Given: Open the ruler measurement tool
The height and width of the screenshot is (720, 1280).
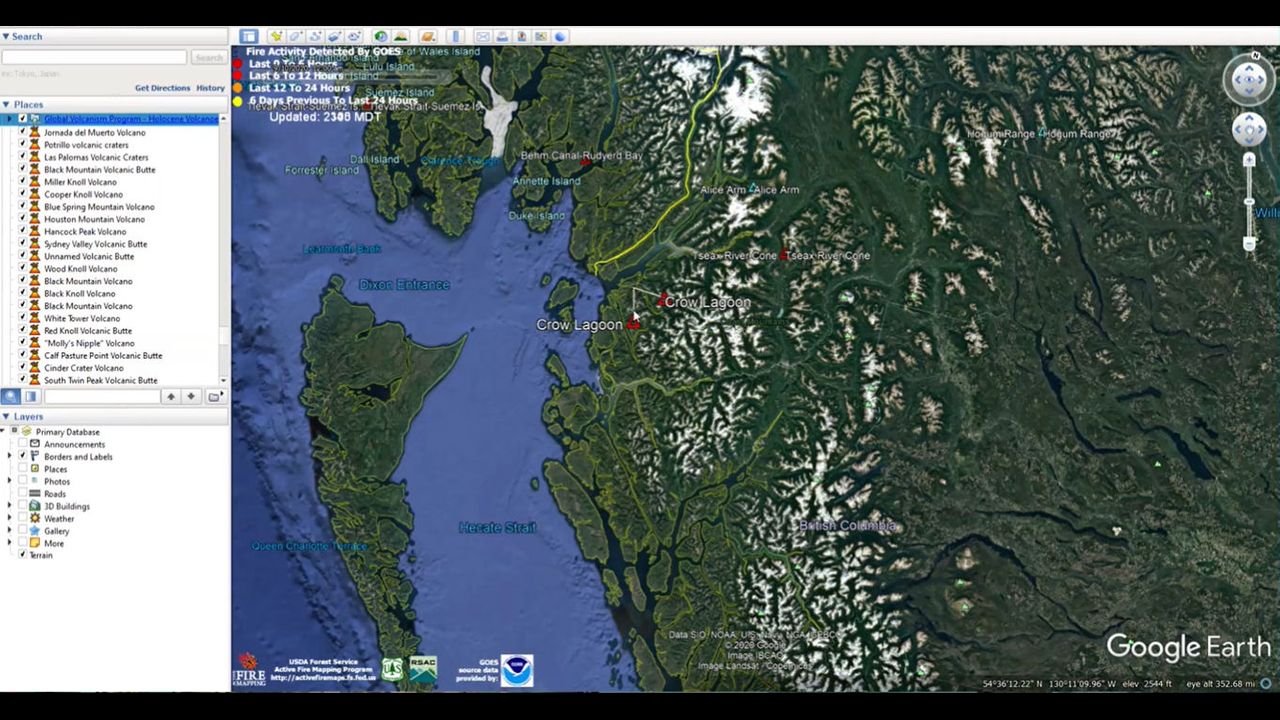Looking at the screenshot, I should click(x=456, y=37).
